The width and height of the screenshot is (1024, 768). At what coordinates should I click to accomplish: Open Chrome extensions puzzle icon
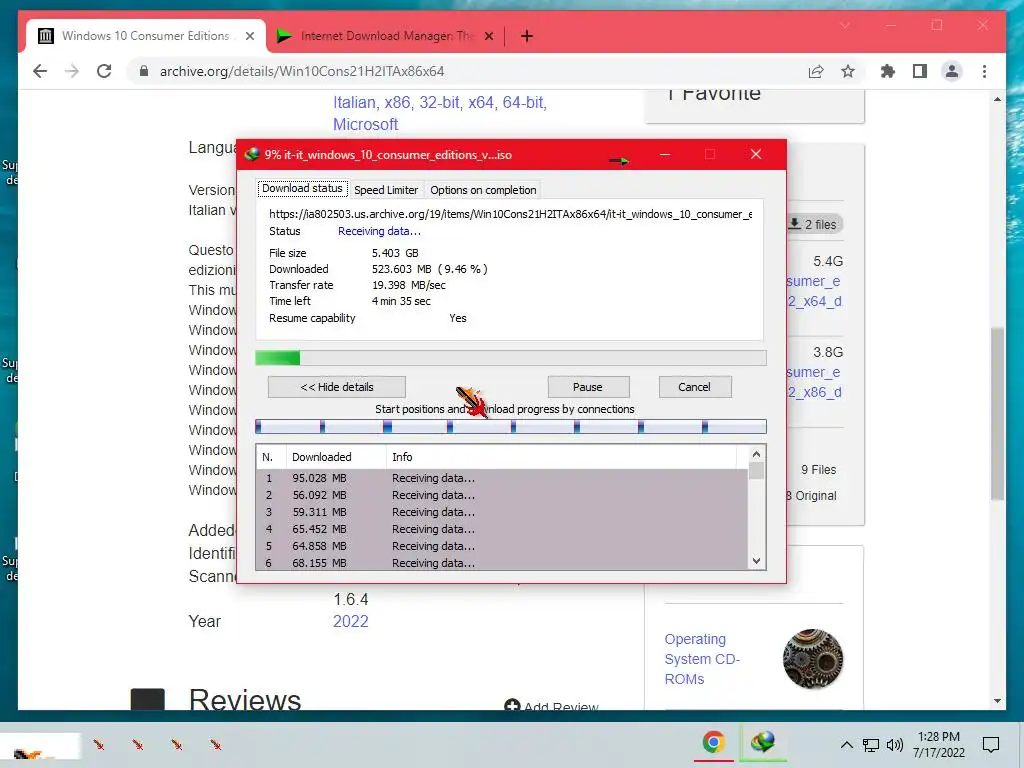888,71
